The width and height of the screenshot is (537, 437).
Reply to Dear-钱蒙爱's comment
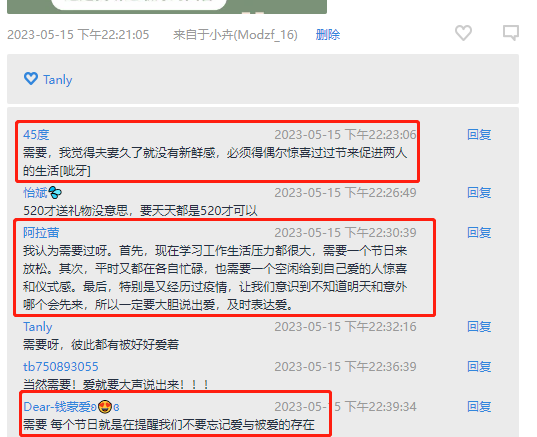(x=479, y=407)
